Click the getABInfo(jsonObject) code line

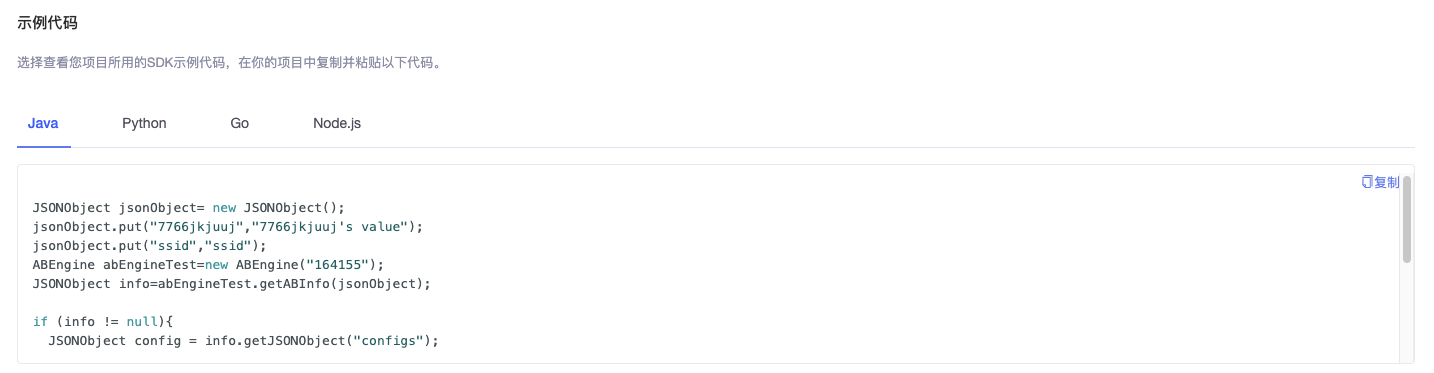(x=231, y=284)
